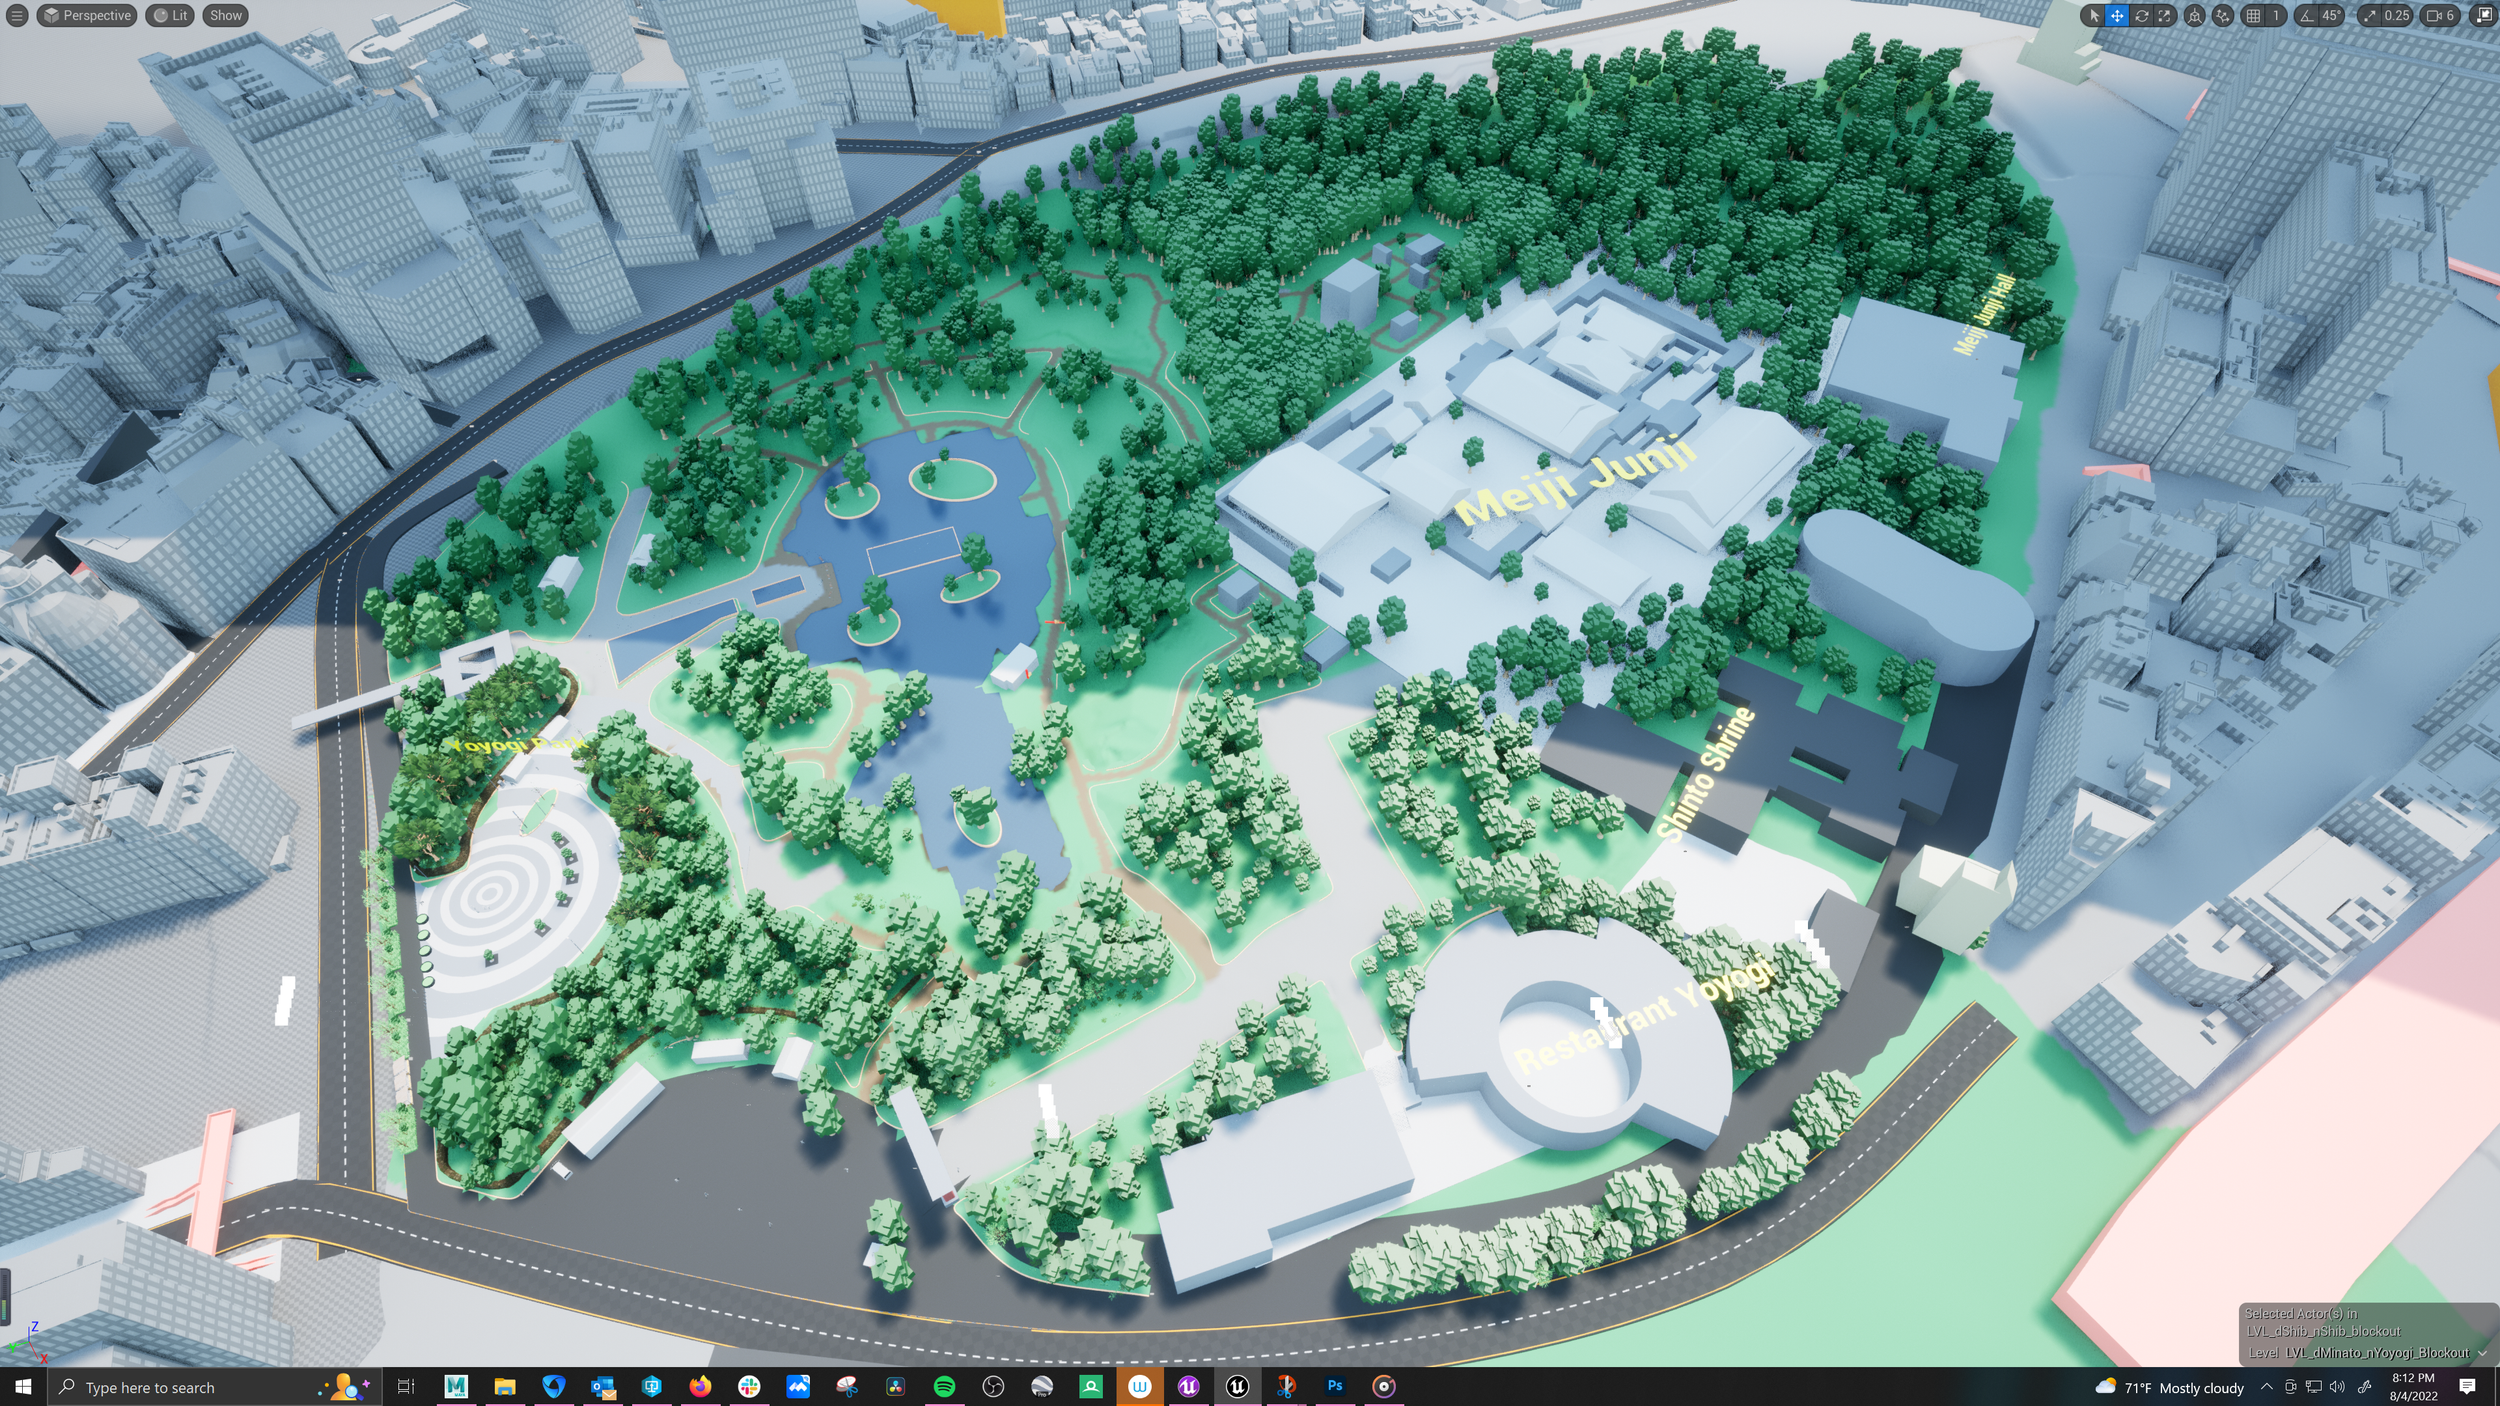Open the network display tray icon

tap(2313, 1387)
